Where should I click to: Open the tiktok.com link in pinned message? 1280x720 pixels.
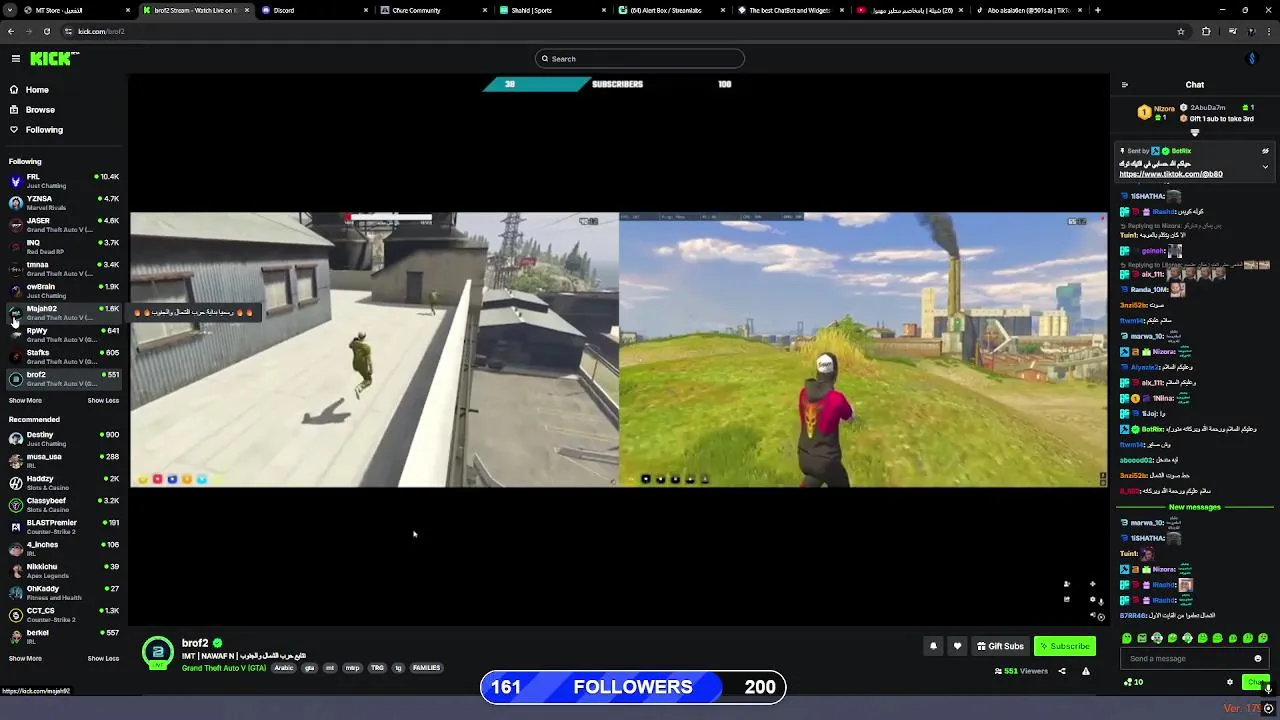[x=1170, y=174]
